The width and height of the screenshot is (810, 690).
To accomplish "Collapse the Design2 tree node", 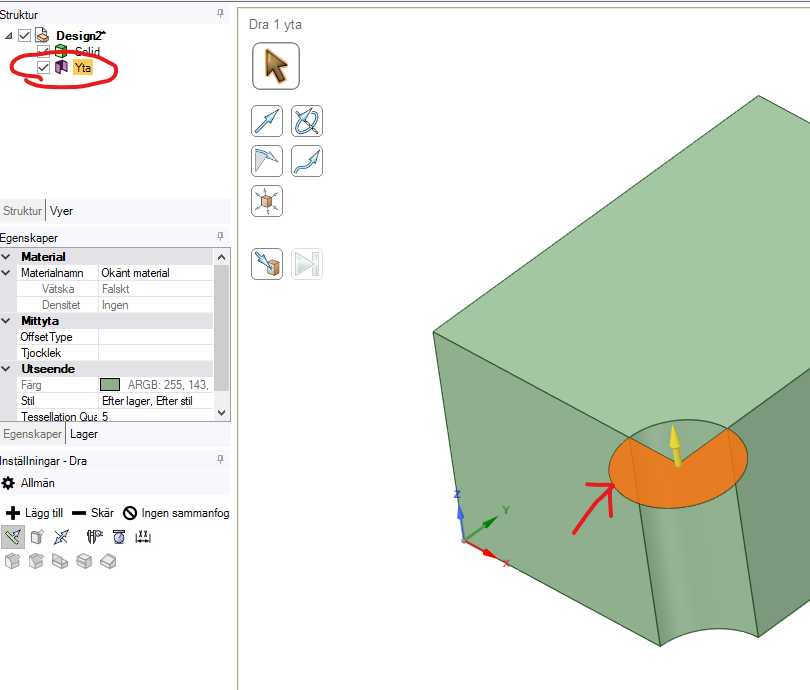I will (x=9, y=36).
